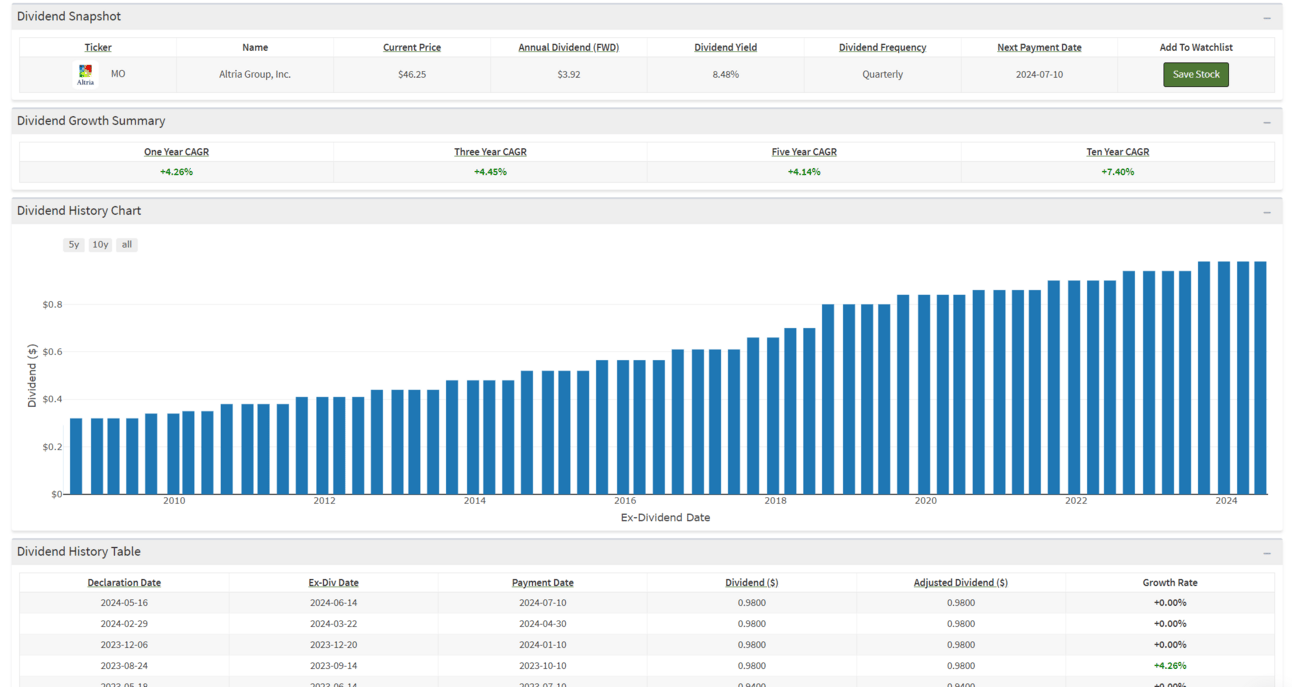The width and height of the screenshot is (1292, 687).
Task: Collapse the Dividend Growth Summary panel
Action: (x=1266, y=122)
